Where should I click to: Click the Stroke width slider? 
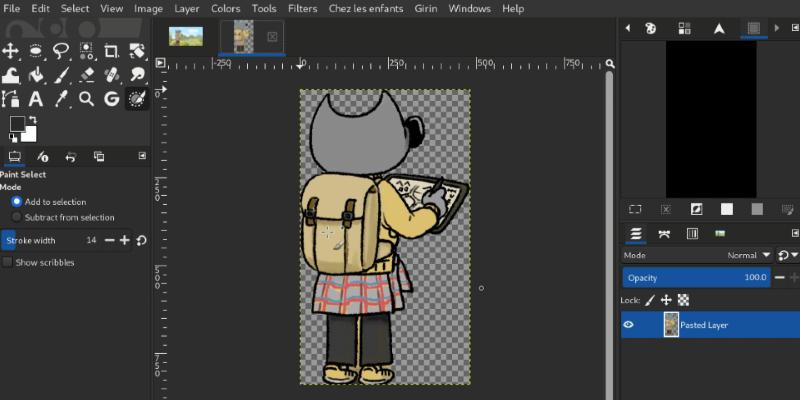click(51, 240)
